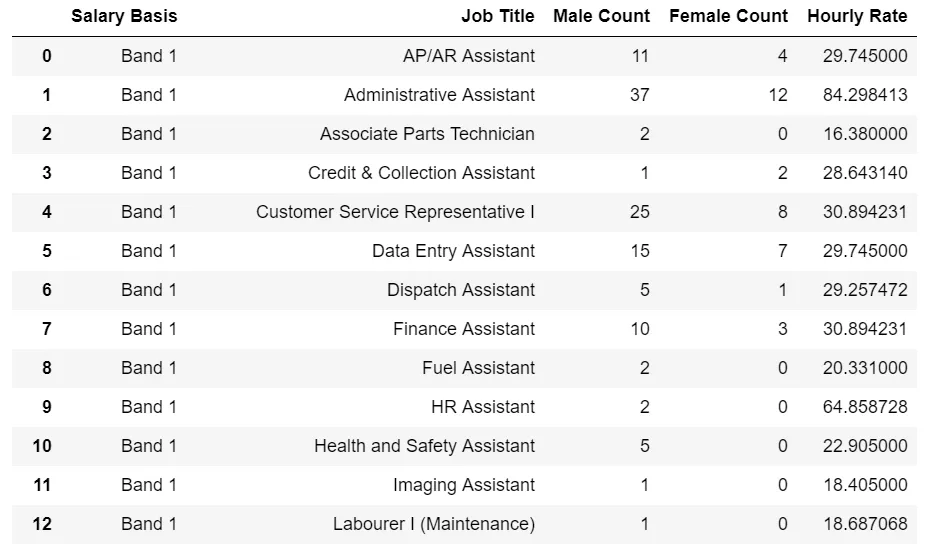Click the Health and Safety Assistant cell
This screenshot has height=548, width=931.
pyautogui.click(x=424, y=446)
